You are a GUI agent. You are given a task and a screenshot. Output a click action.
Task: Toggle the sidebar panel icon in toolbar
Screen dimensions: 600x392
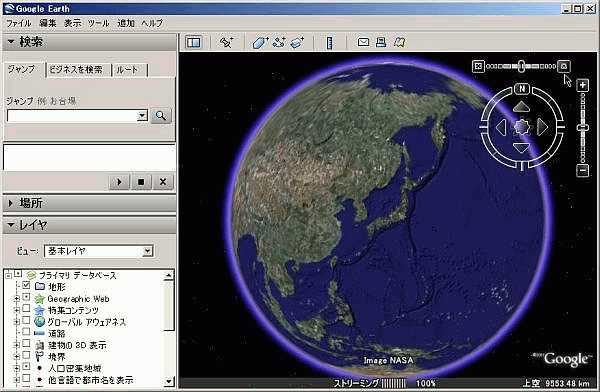(193, 42)
